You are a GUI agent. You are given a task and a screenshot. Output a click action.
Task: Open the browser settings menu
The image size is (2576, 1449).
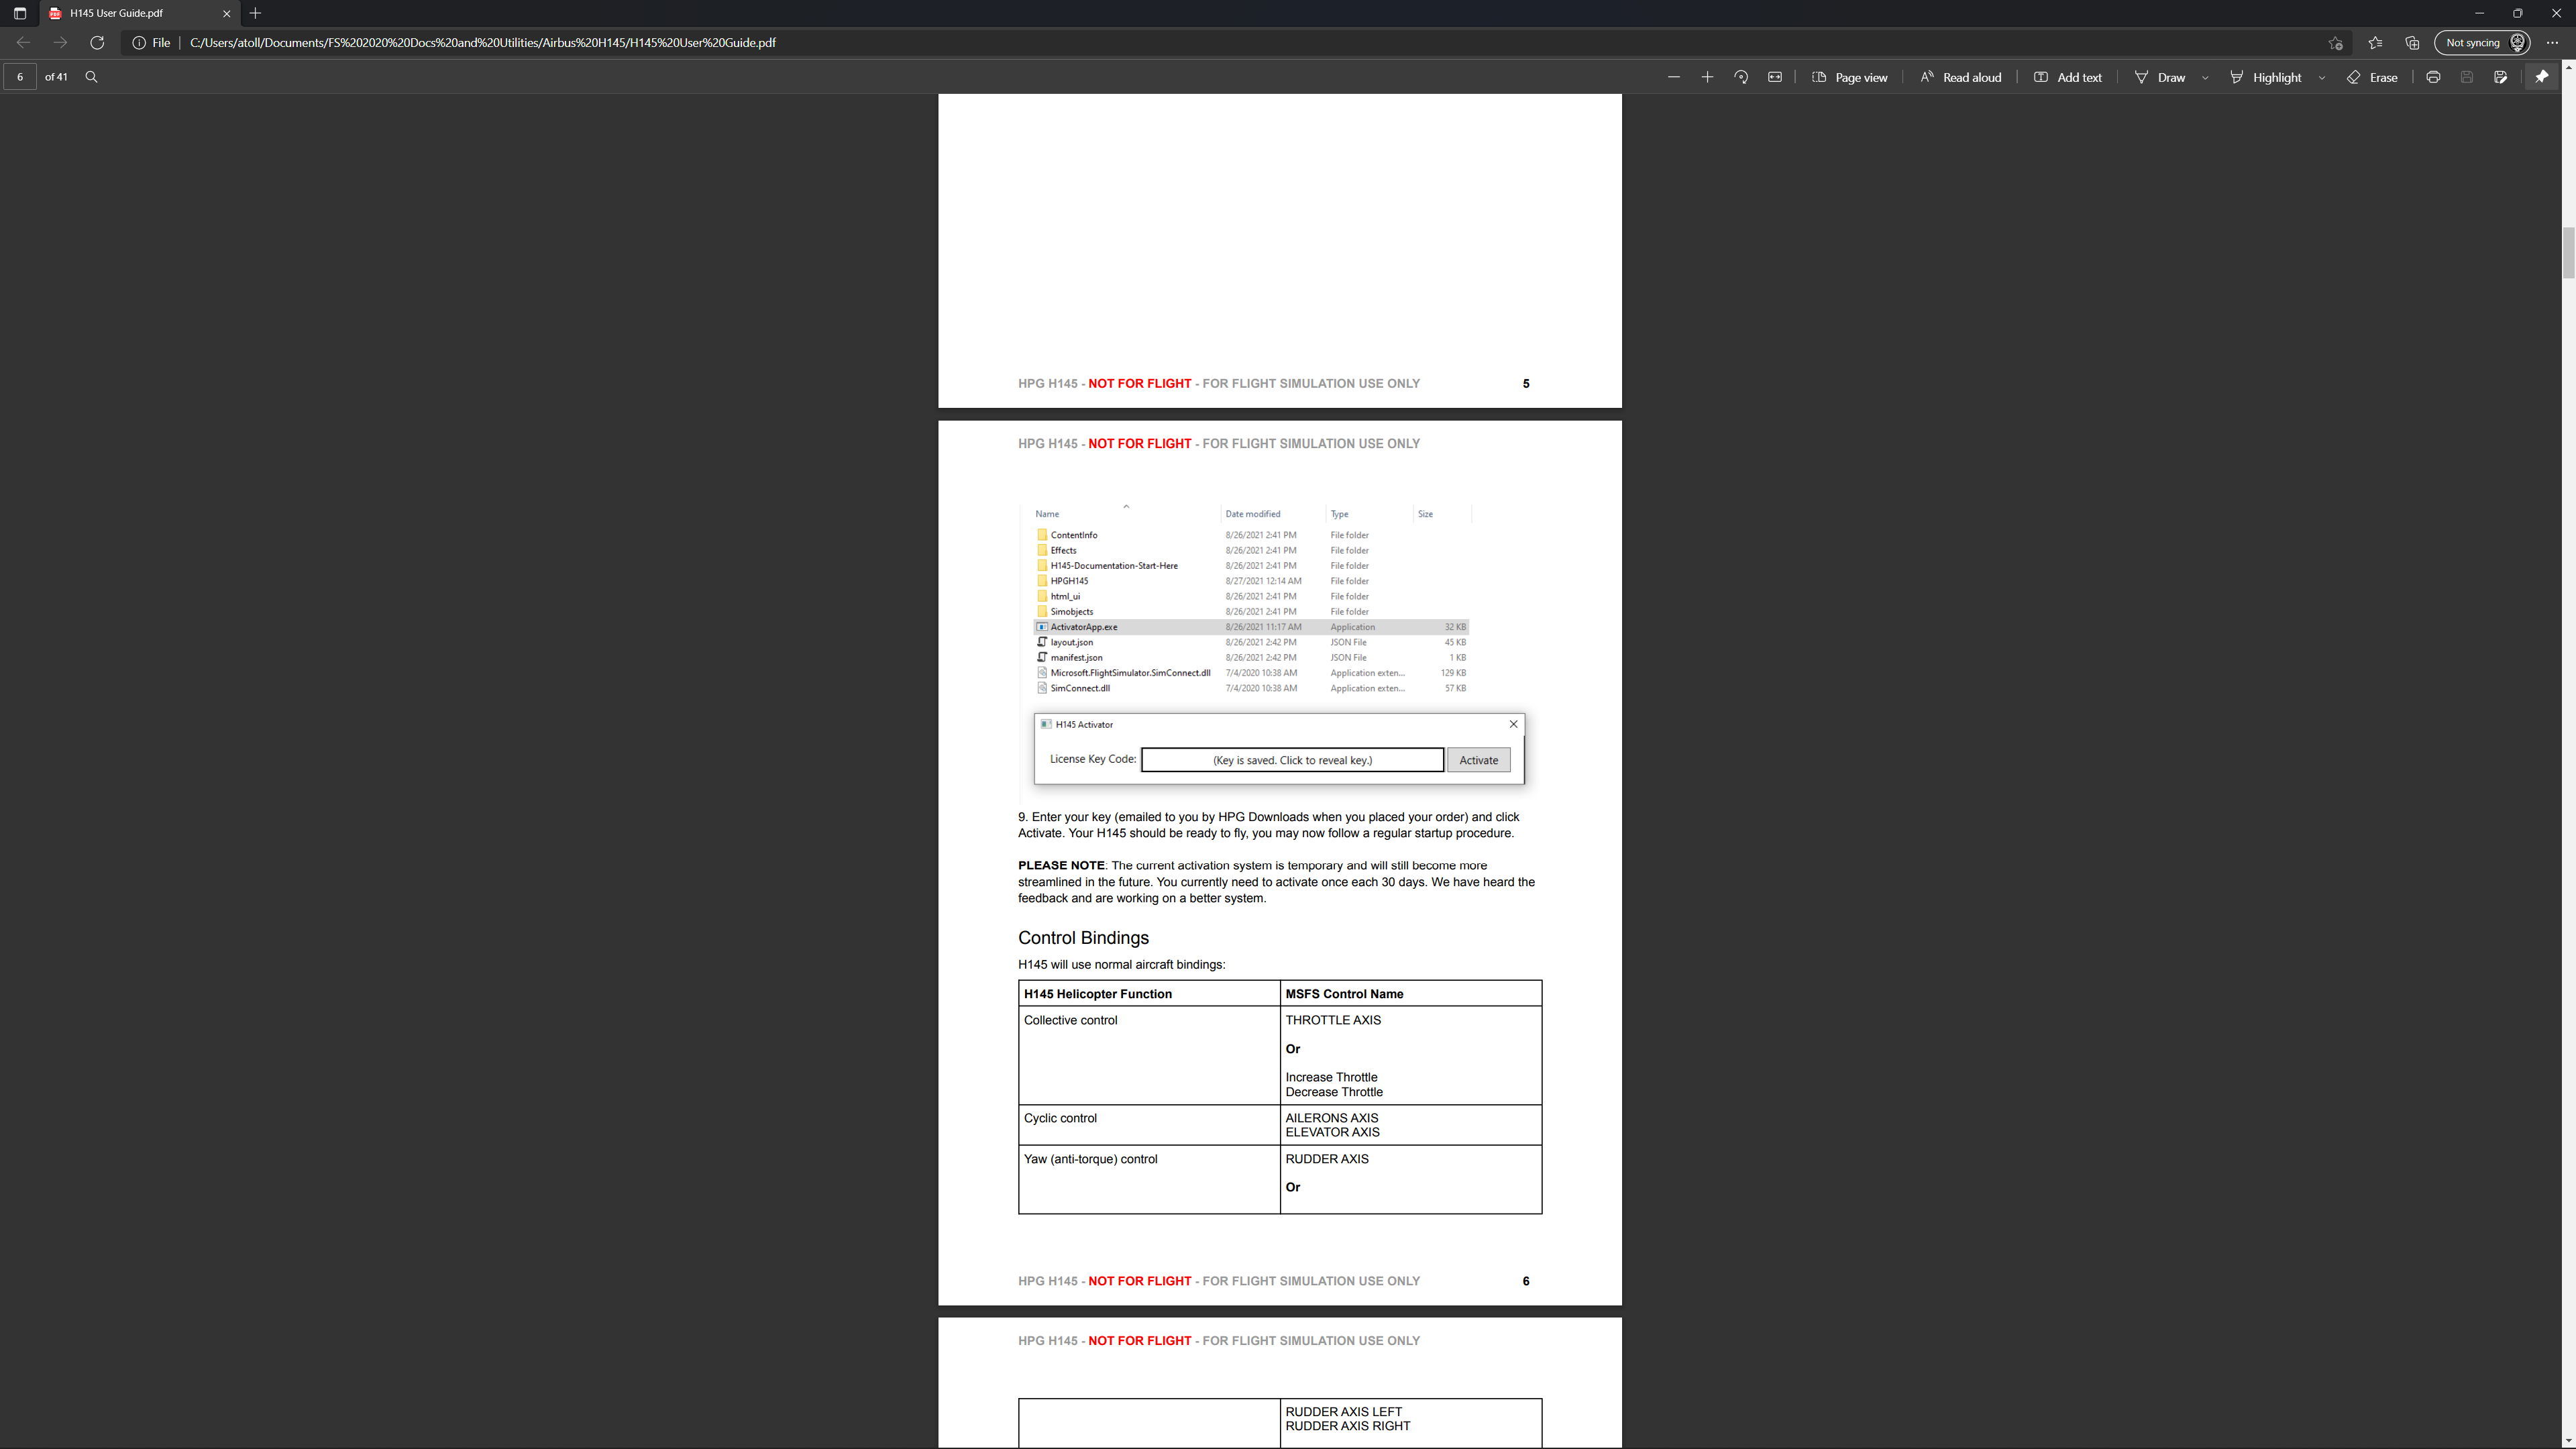(x=2552, y=42)
